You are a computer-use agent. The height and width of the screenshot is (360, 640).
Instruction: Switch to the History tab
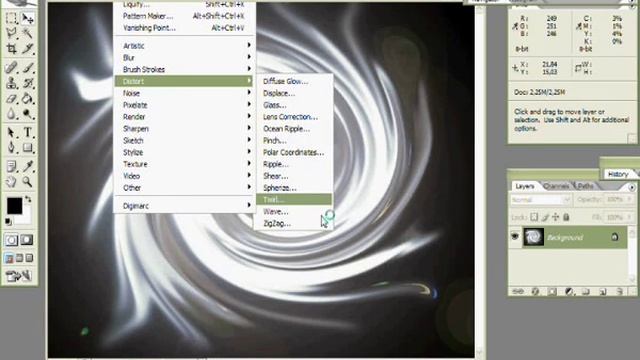click(618, 174)
